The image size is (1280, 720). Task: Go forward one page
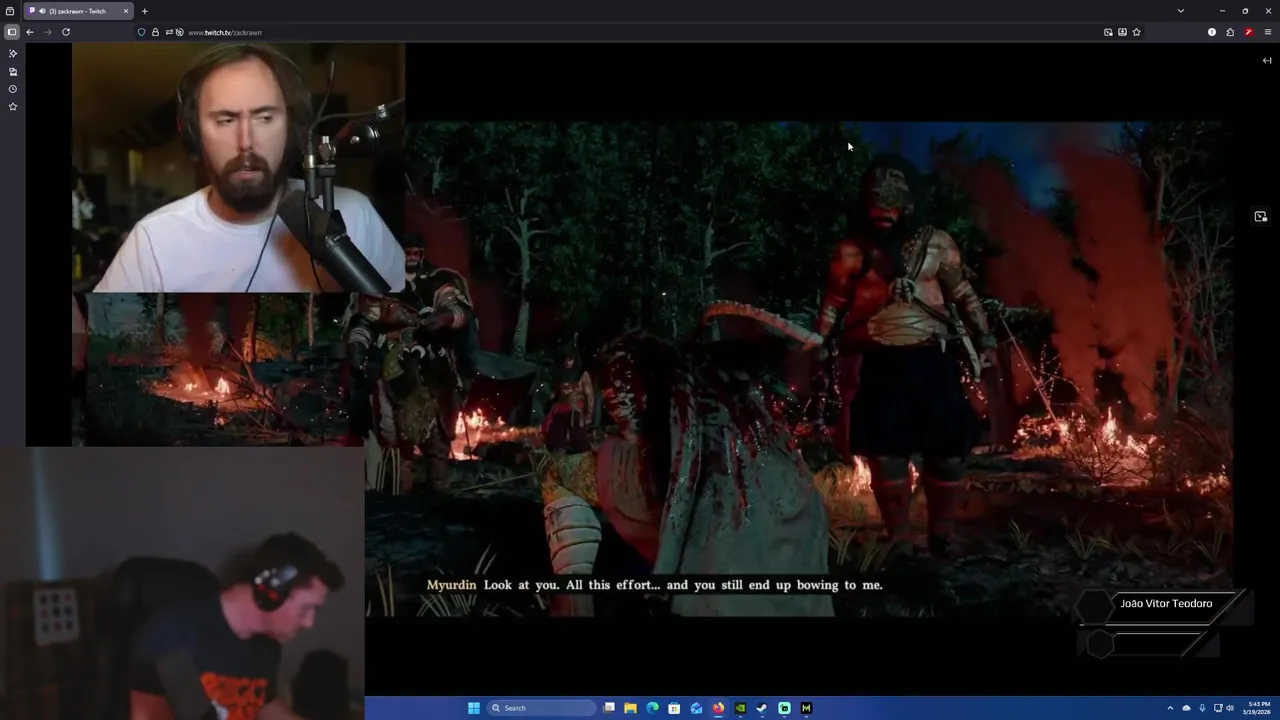pyautogui.click(x=47, y=32)
